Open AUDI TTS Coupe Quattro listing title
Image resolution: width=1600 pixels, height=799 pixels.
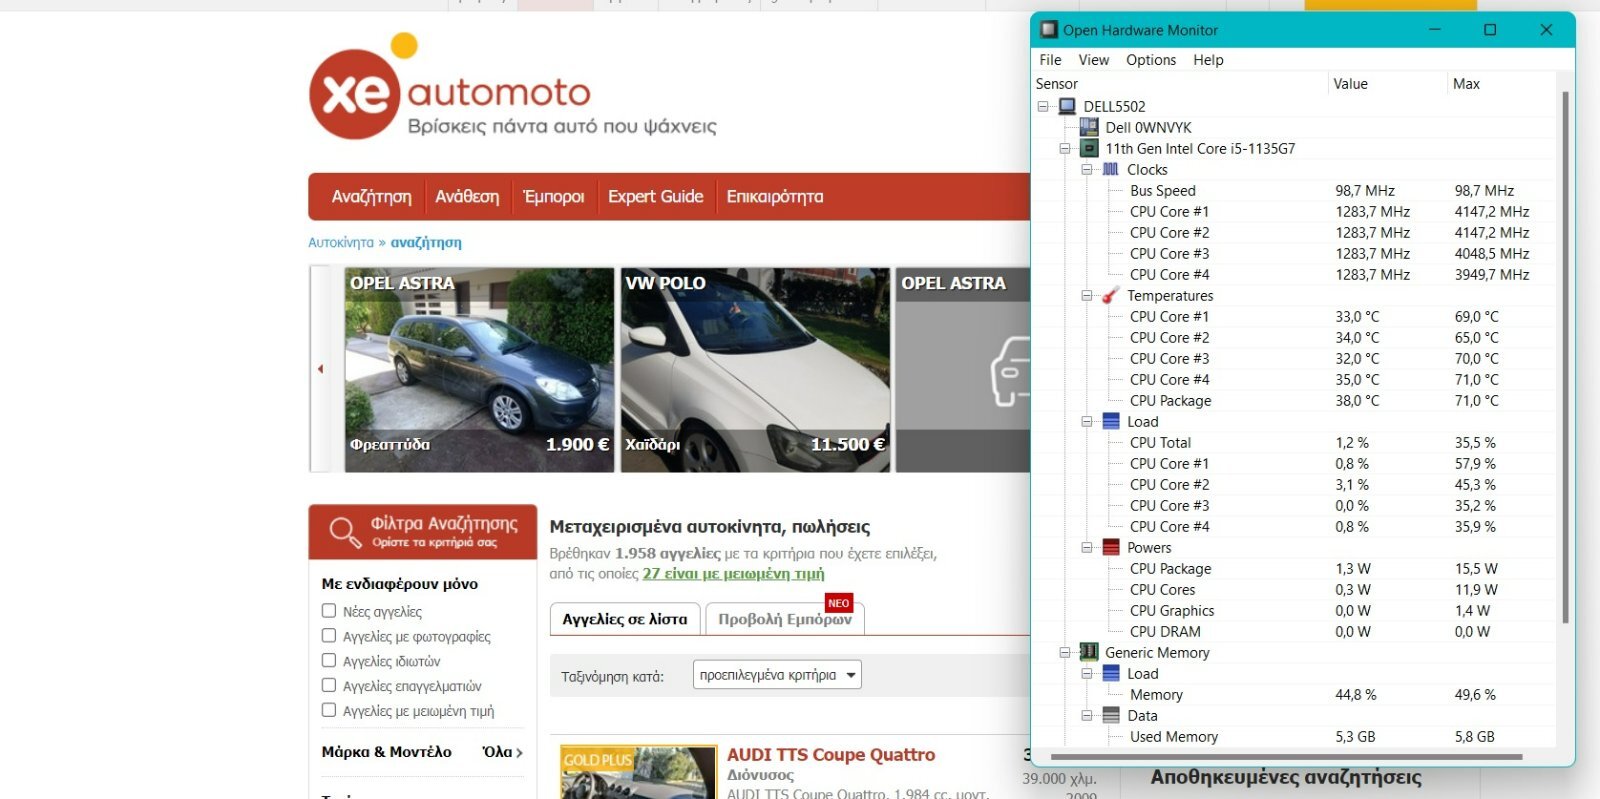[831, 754]
